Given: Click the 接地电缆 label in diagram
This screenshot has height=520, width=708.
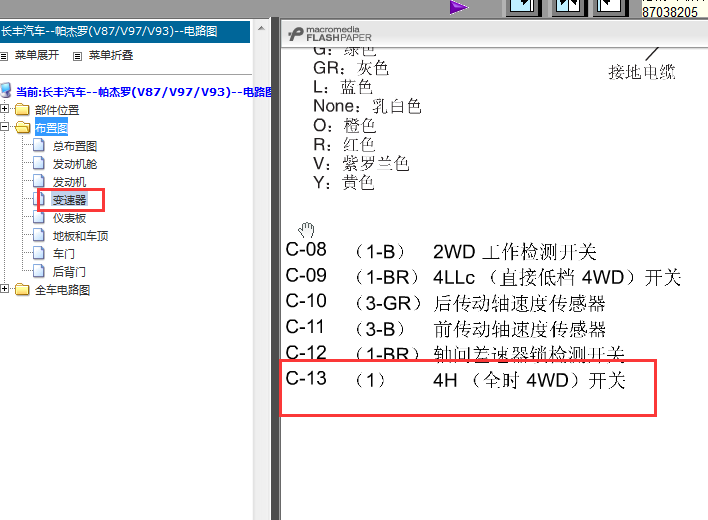Looking at the screenshot, I should click(x=642, y=72).
